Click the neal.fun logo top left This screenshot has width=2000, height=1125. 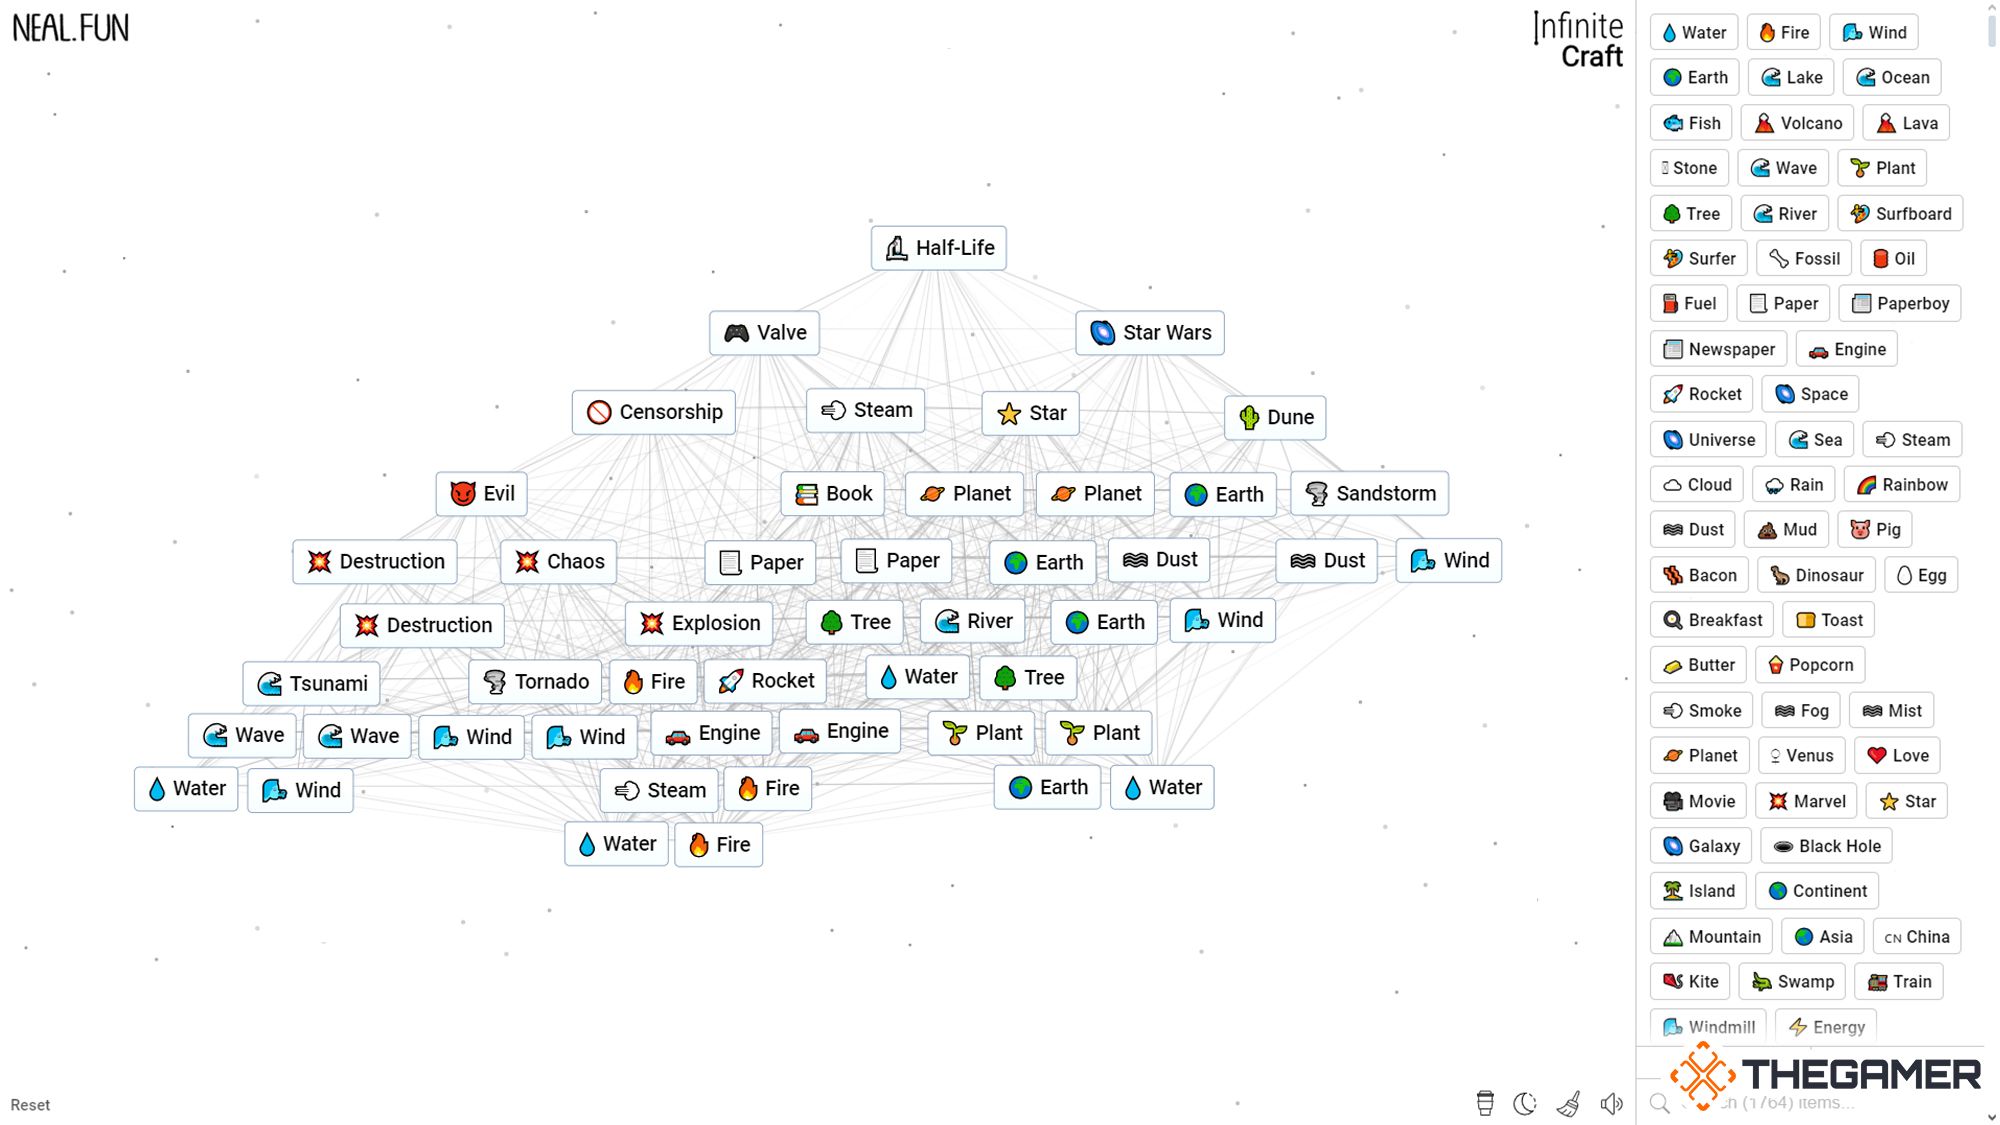69,27
